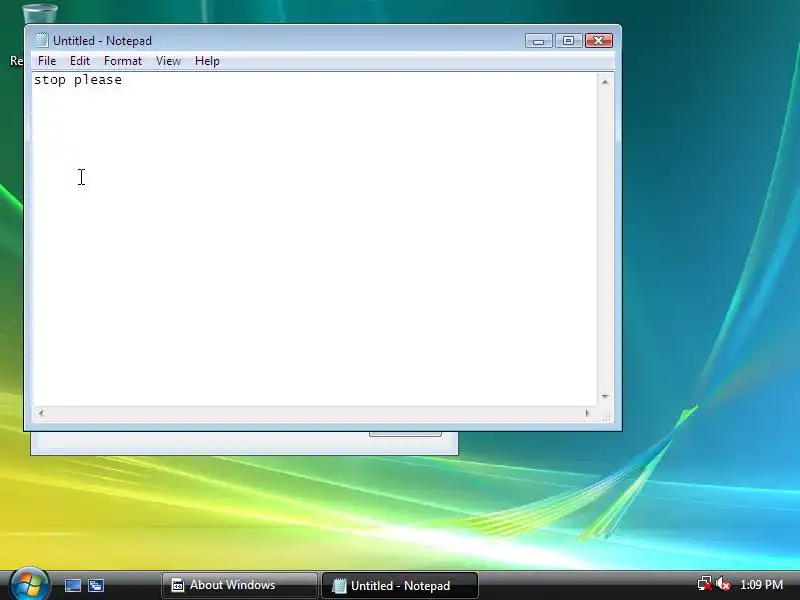Click the Windows Start orb

(x=29, y=584)
